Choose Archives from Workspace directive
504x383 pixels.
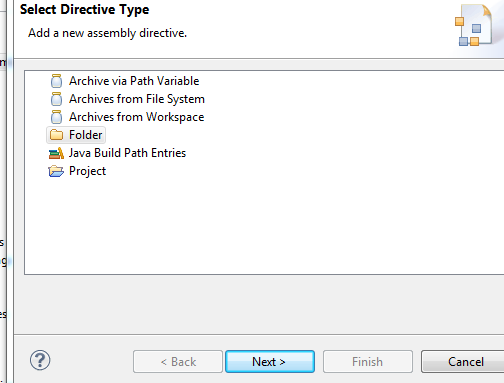(x=136, y=117)
